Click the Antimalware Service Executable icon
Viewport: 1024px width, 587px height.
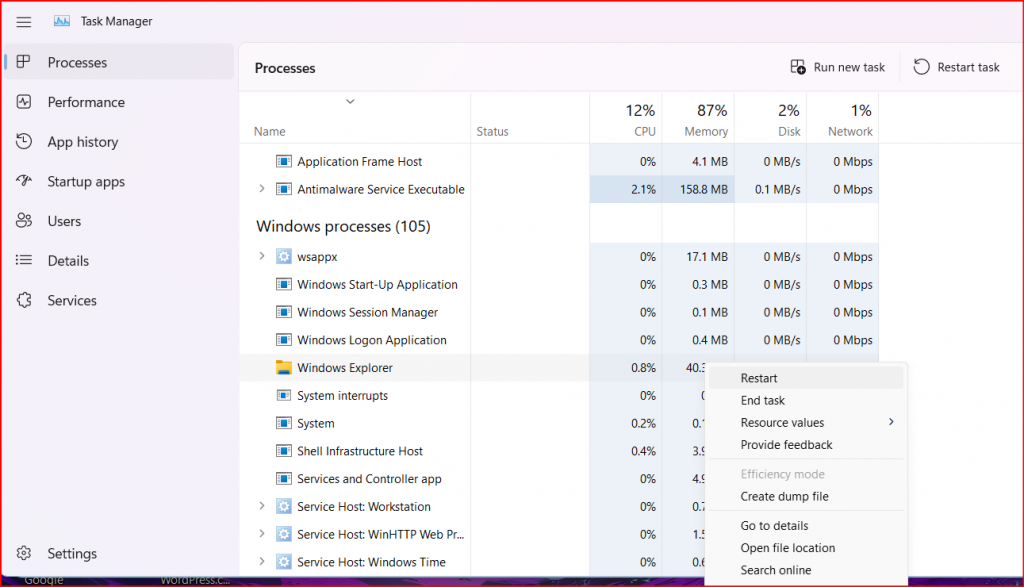(283, 189)
